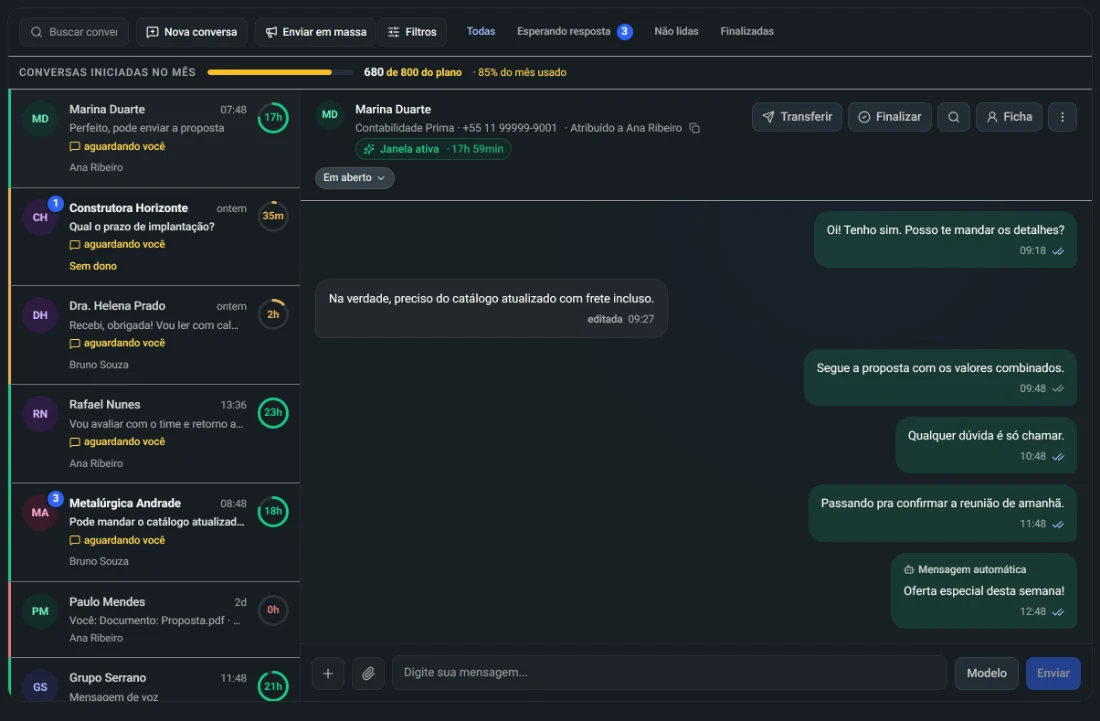
Task: Click the 17h timer ring for Marina Duarte
Action: (273, 117)
